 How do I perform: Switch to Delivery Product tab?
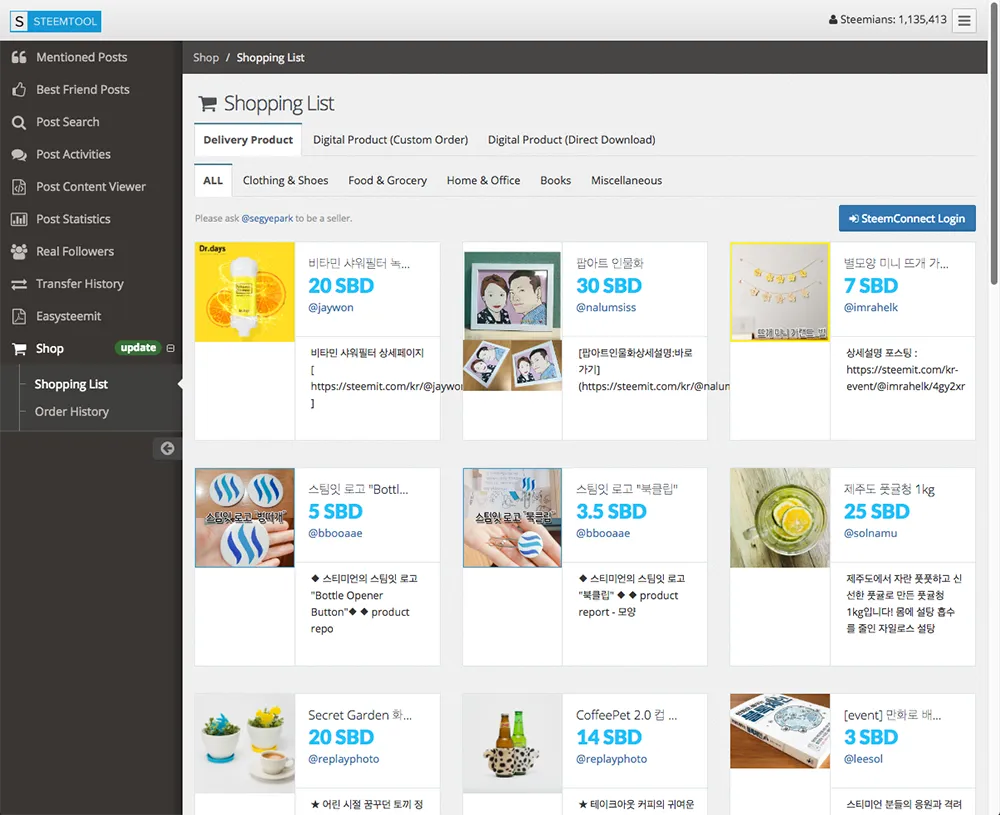pyautogui.click(x=248, y=140)
